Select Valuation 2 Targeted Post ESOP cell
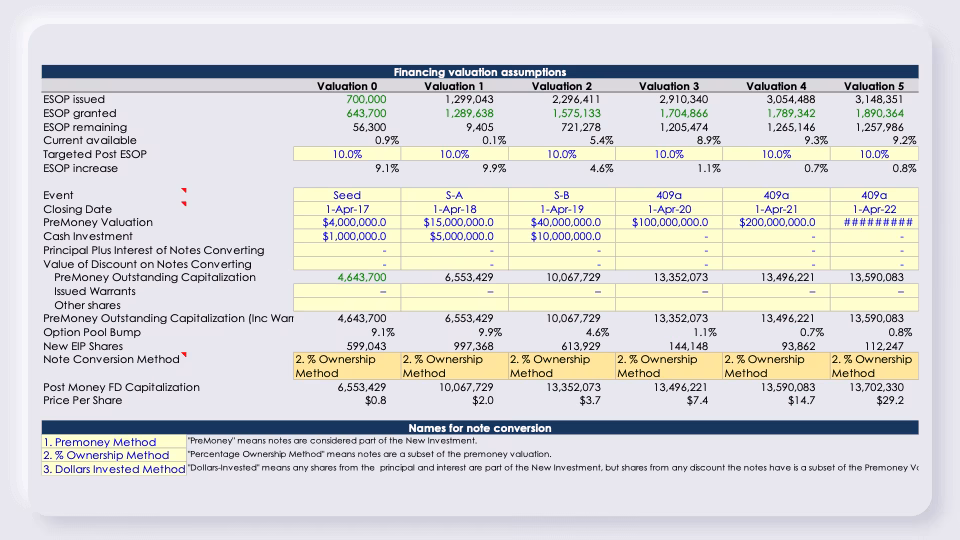 tap(562, 154)
